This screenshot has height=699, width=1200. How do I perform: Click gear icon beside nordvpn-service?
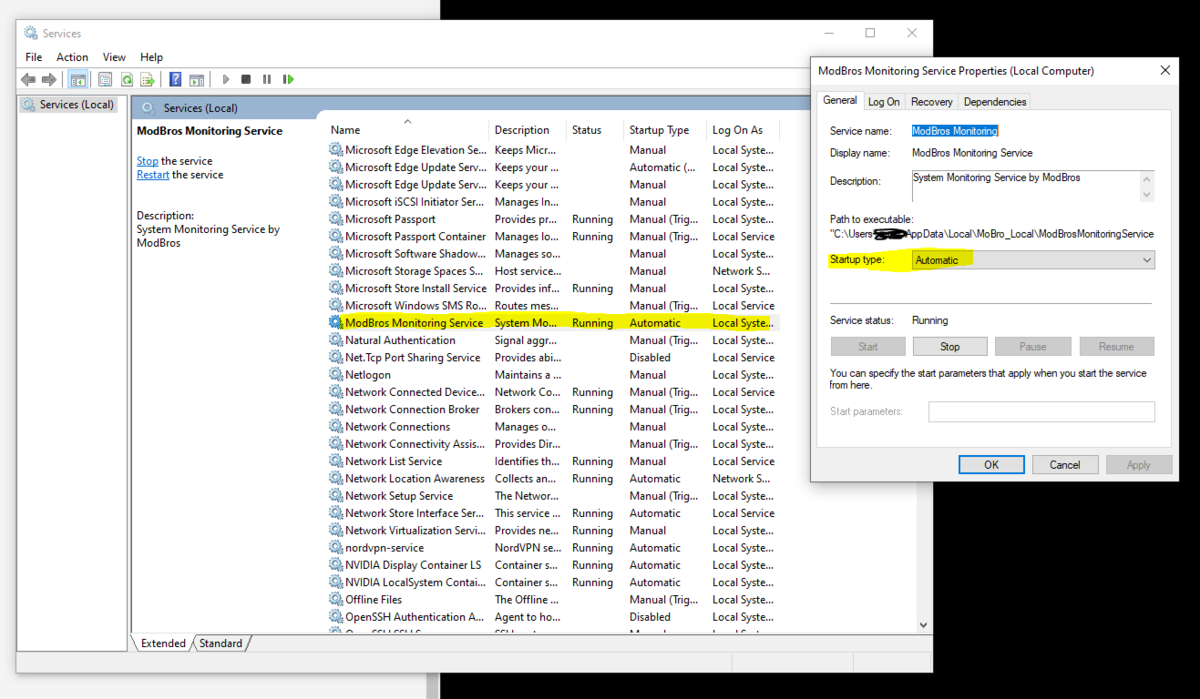pos(336,548)
